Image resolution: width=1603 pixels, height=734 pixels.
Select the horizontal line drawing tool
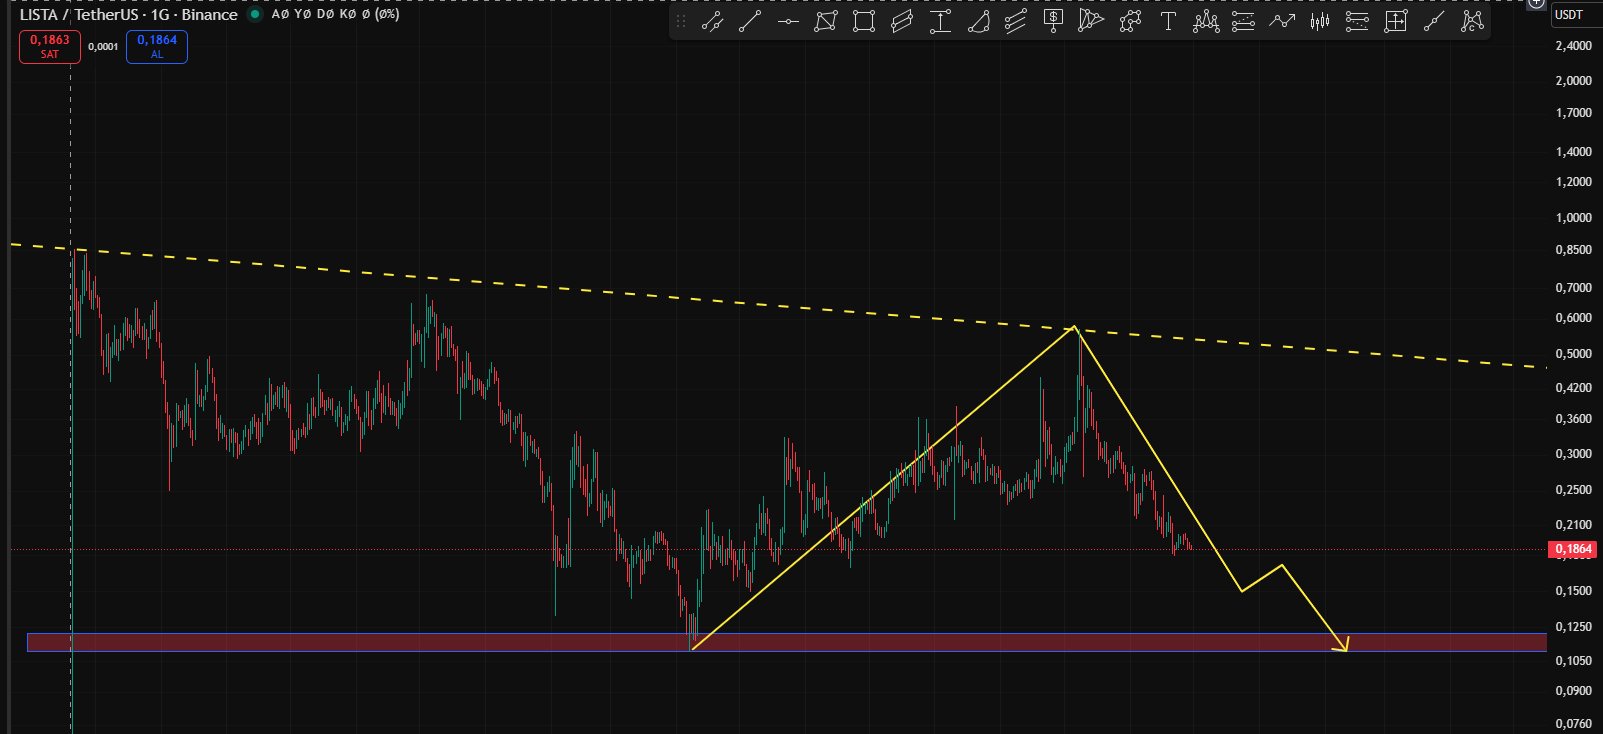pyautogui.click(x=788, y=22)
